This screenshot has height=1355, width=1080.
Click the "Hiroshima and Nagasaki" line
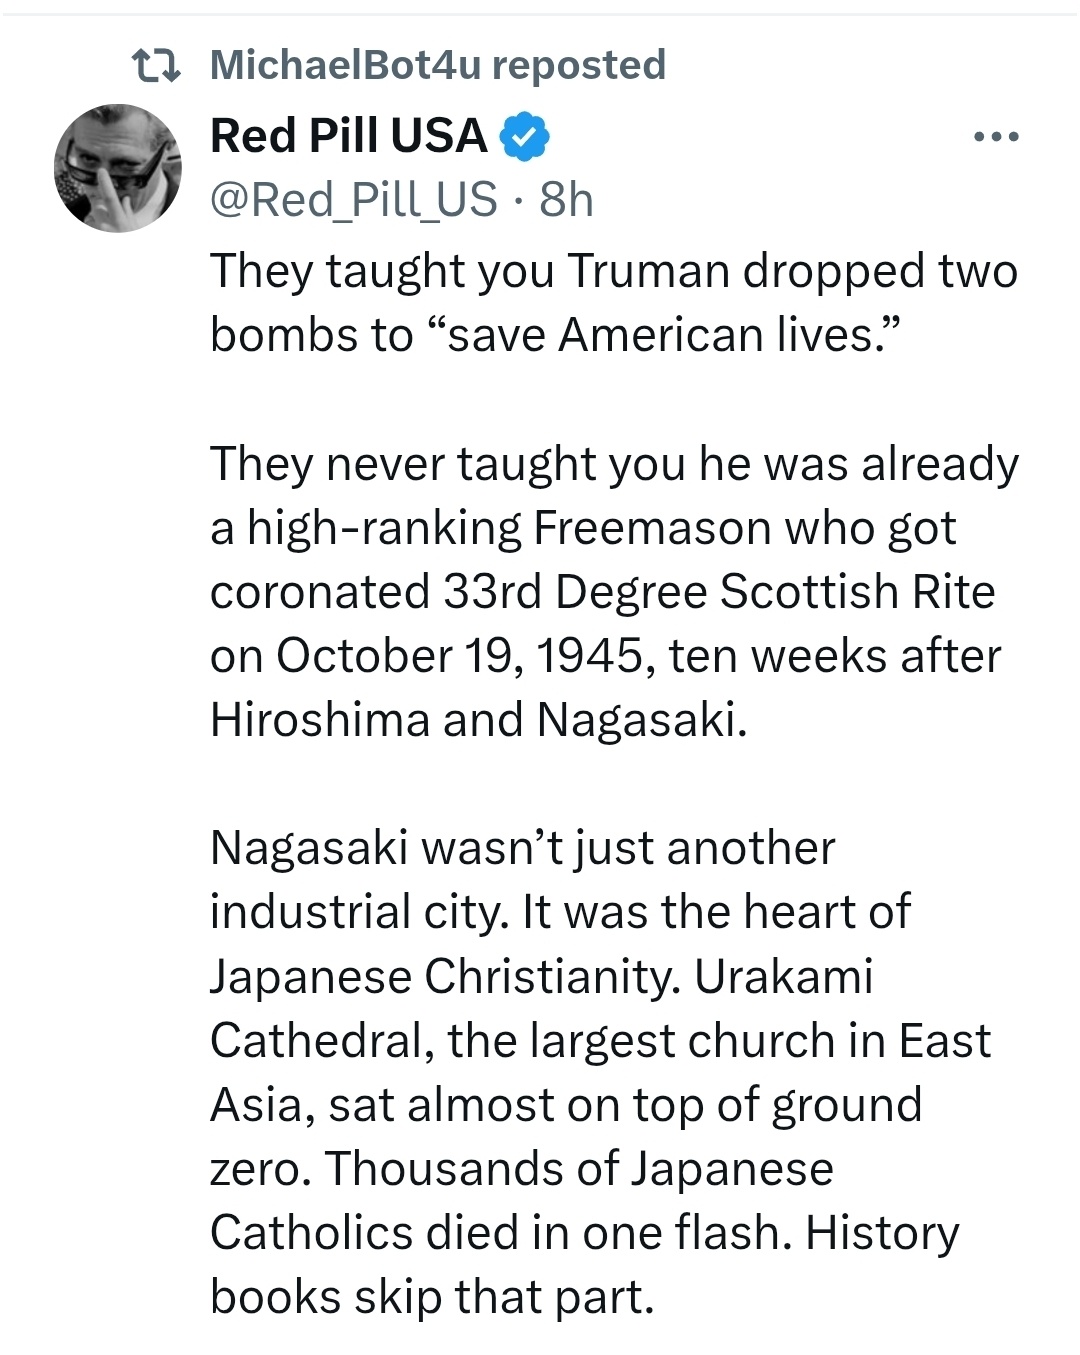(x=478, y=720)
